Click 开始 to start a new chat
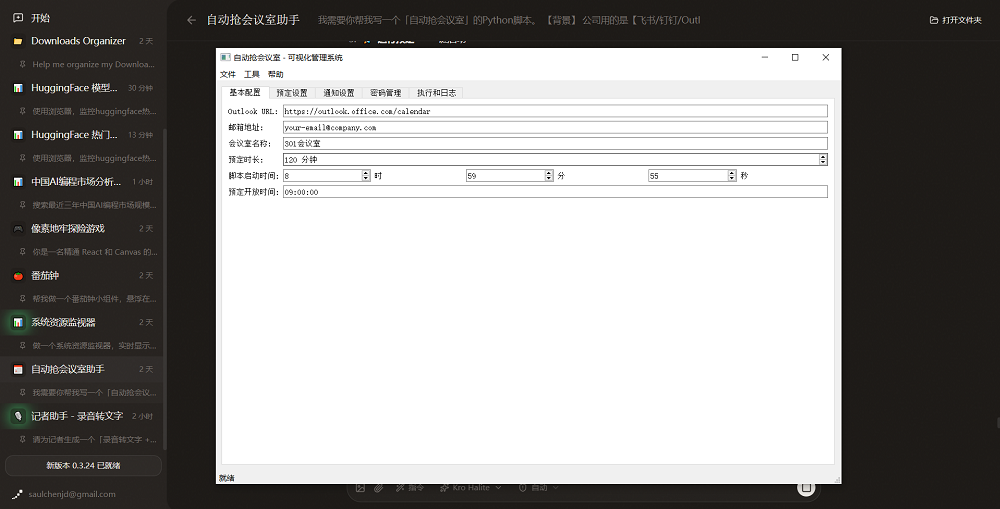The width and height of the screenshot is (1000, 509). coord(40,18)
